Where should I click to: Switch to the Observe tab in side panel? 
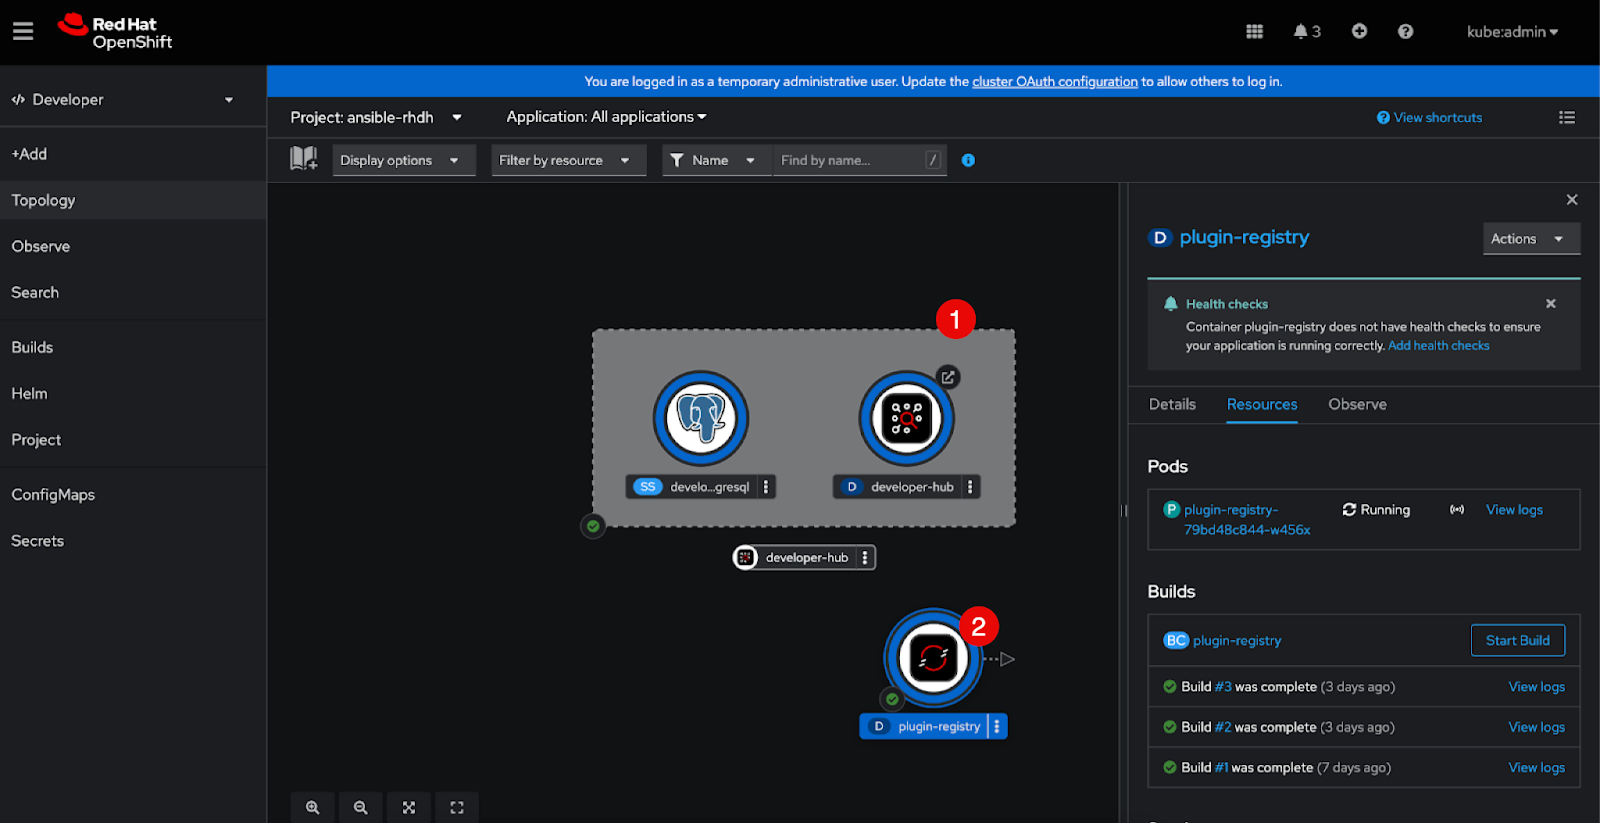[1357, 404]
